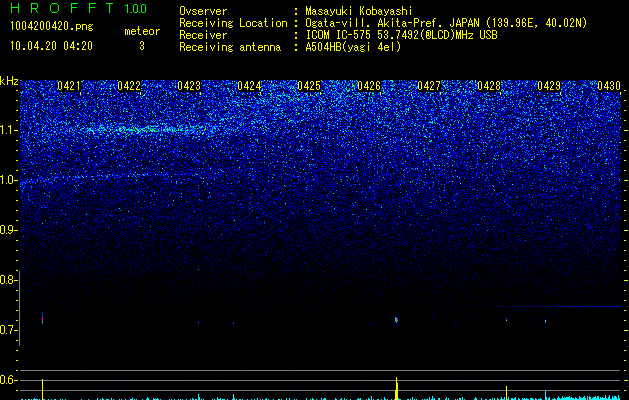Viewport: 629px width, 400px height.
Task: Click the 0.7 kHz axis label
Action: 9,330
